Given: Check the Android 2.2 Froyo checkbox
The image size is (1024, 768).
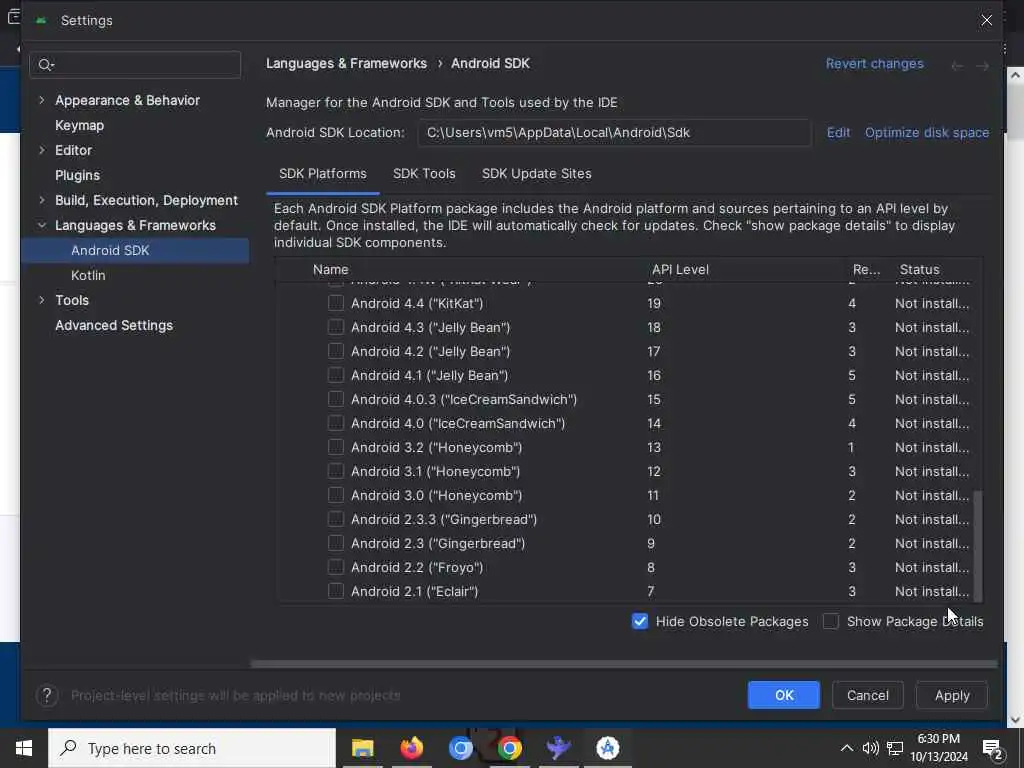Looking at the screenshot, I should (x=336, y=567).
